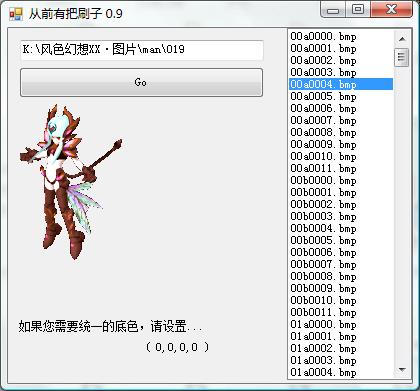Viewport: 420px width, 391px height.
Task: Select 00b0010.bmp in the list
Action: 341,300
